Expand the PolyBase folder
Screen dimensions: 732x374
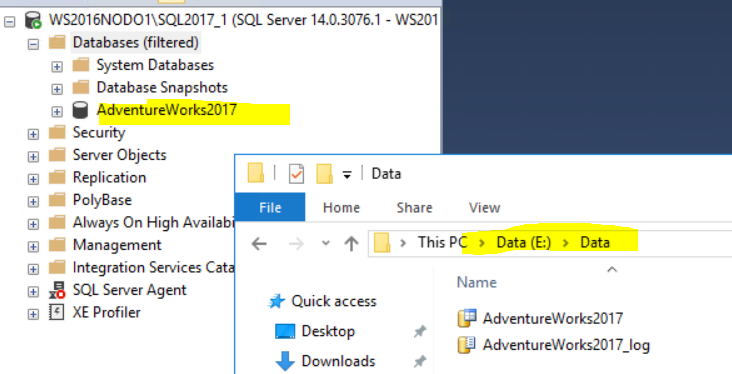pyautogui.click(x=33, y=201)
